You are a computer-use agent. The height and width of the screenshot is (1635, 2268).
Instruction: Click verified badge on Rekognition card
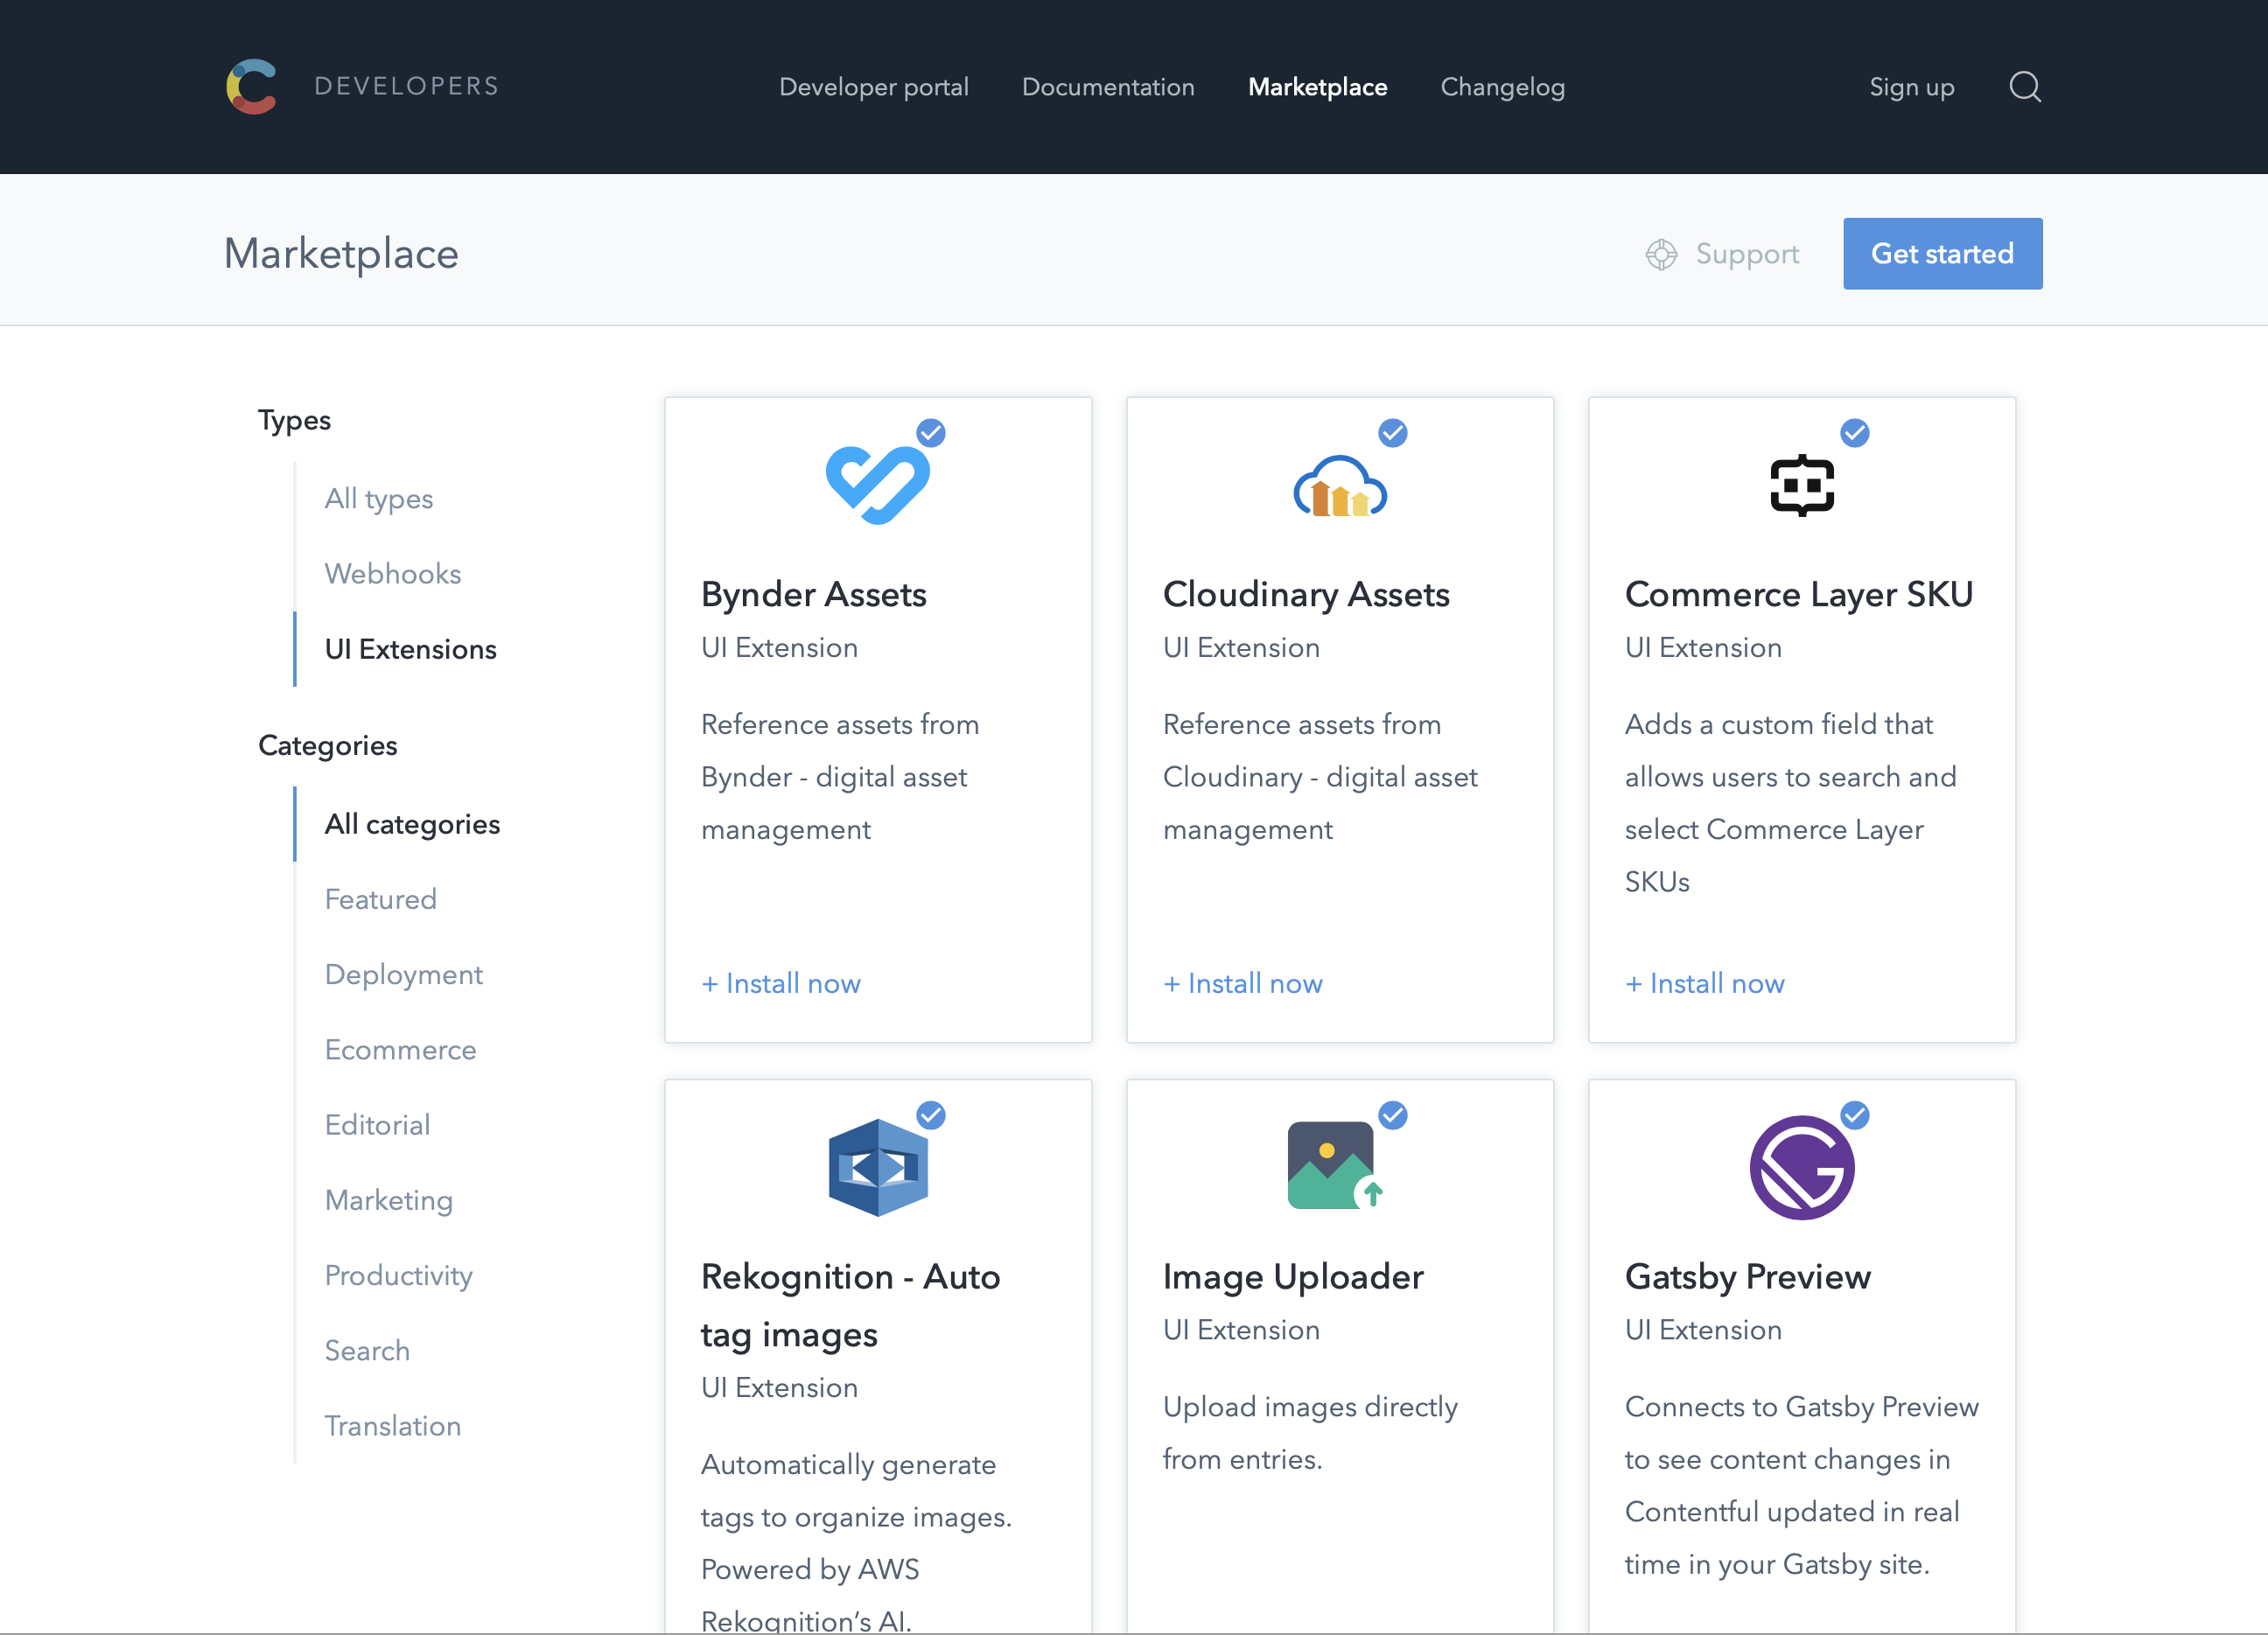pyautogui.click(x=931, y=1115)
